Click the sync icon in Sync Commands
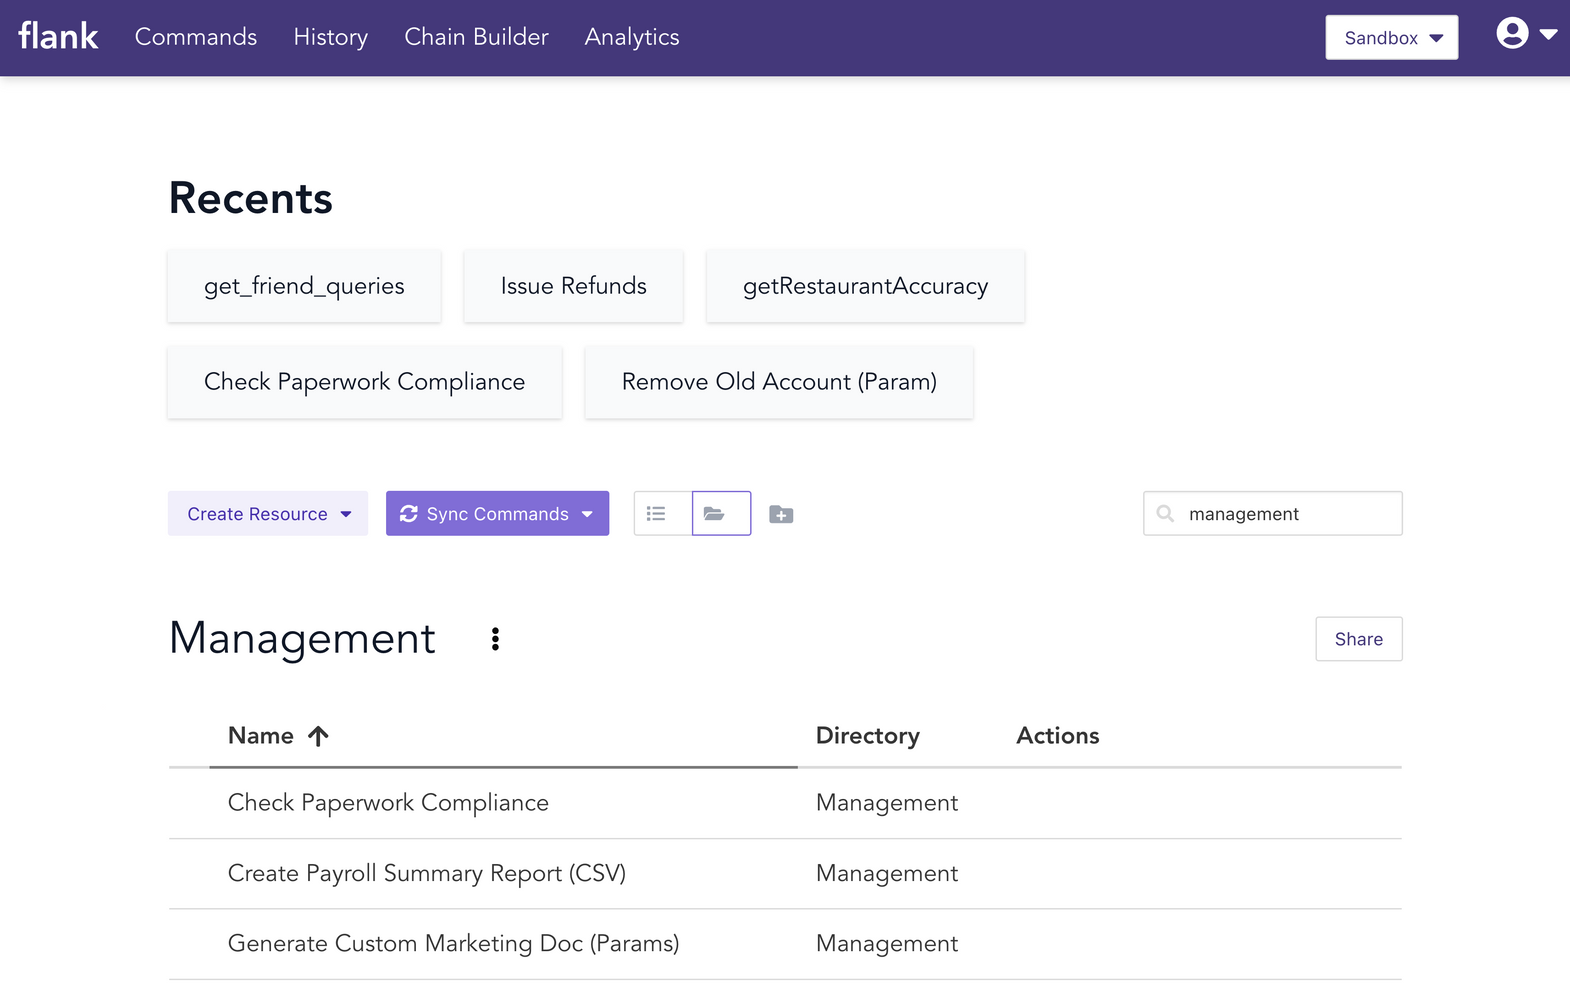The height and width of the screenshot is (989, 1570). click(408, 514)
